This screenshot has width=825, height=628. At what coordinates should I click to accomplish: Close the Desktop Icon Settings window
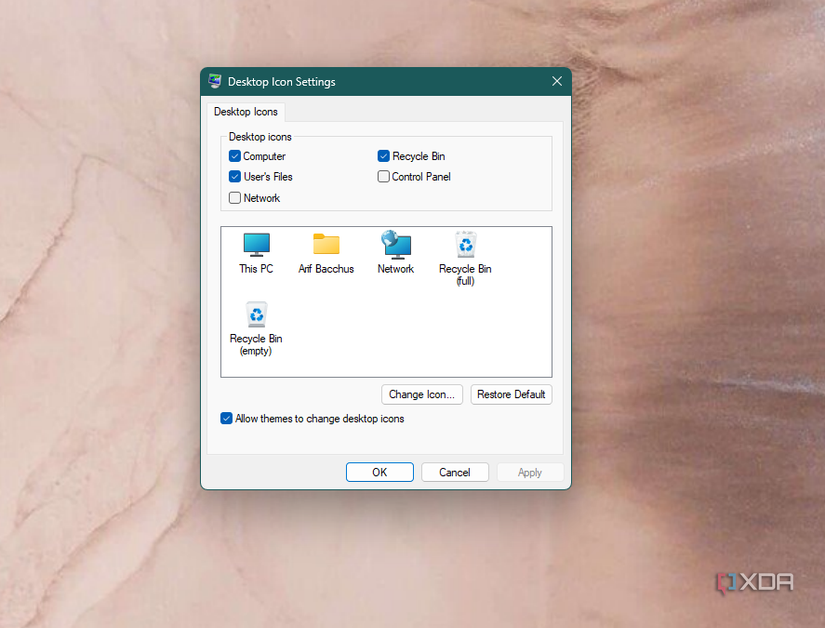557,81
